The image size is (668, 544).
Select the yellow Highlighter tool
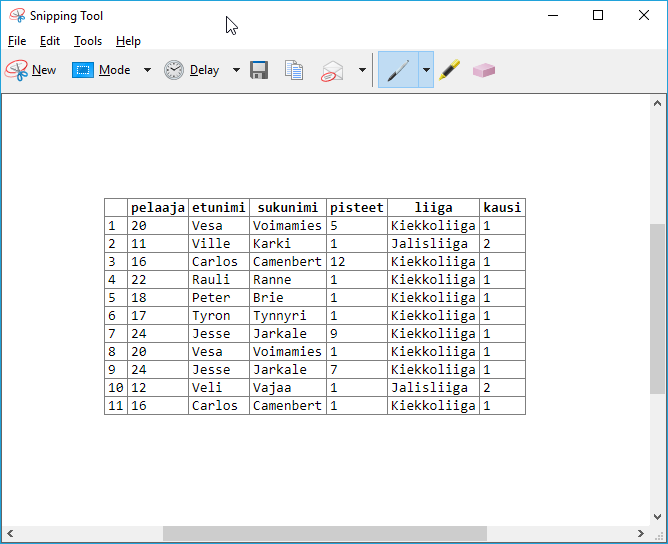click(449, 70)
